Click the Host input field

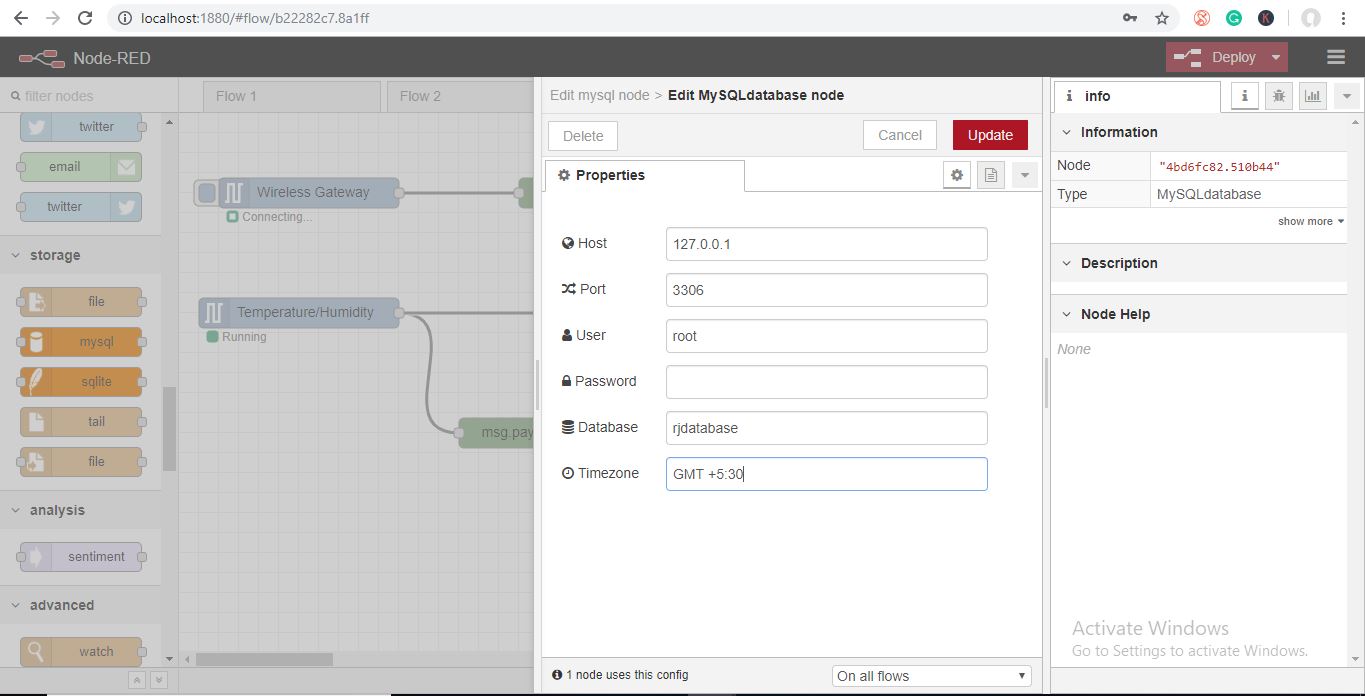coord(826,244)
